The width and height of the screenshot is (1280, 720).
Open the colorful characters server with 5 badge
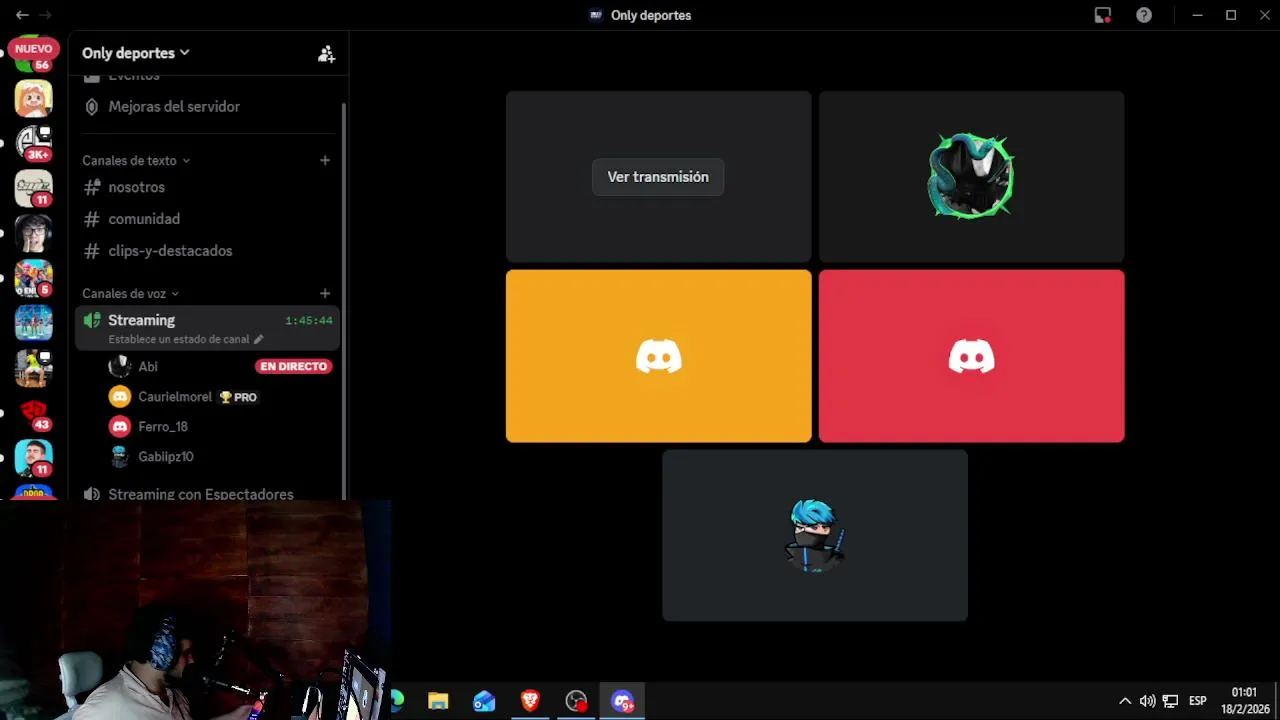[x=33, y=278]
